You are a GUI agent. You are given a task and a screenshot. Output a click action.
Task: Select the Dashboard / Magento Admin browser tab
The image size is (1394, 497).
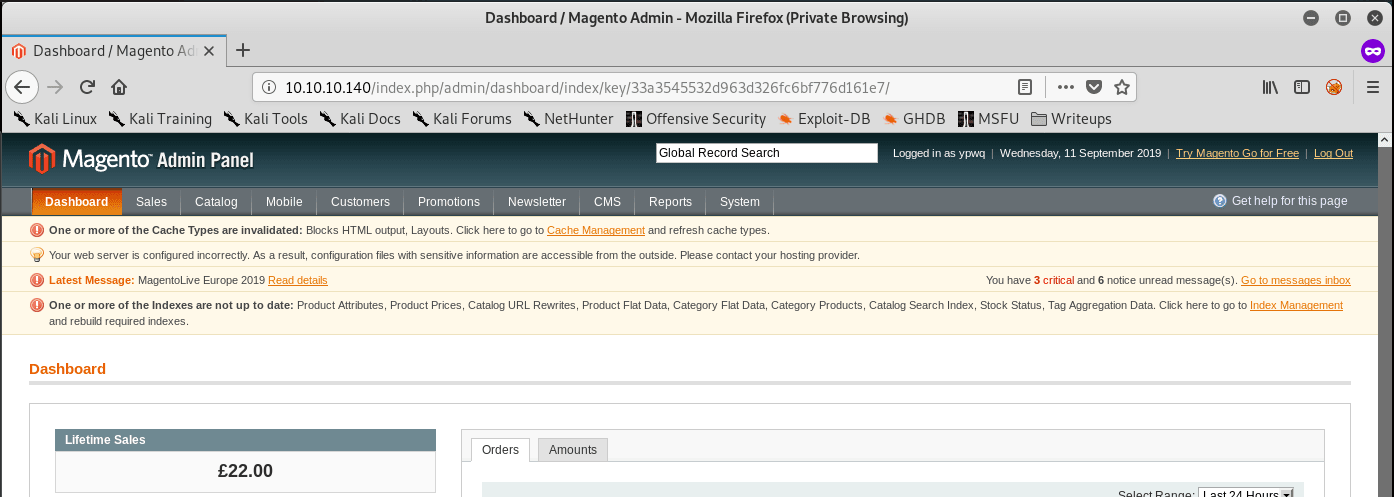point(116,50)
